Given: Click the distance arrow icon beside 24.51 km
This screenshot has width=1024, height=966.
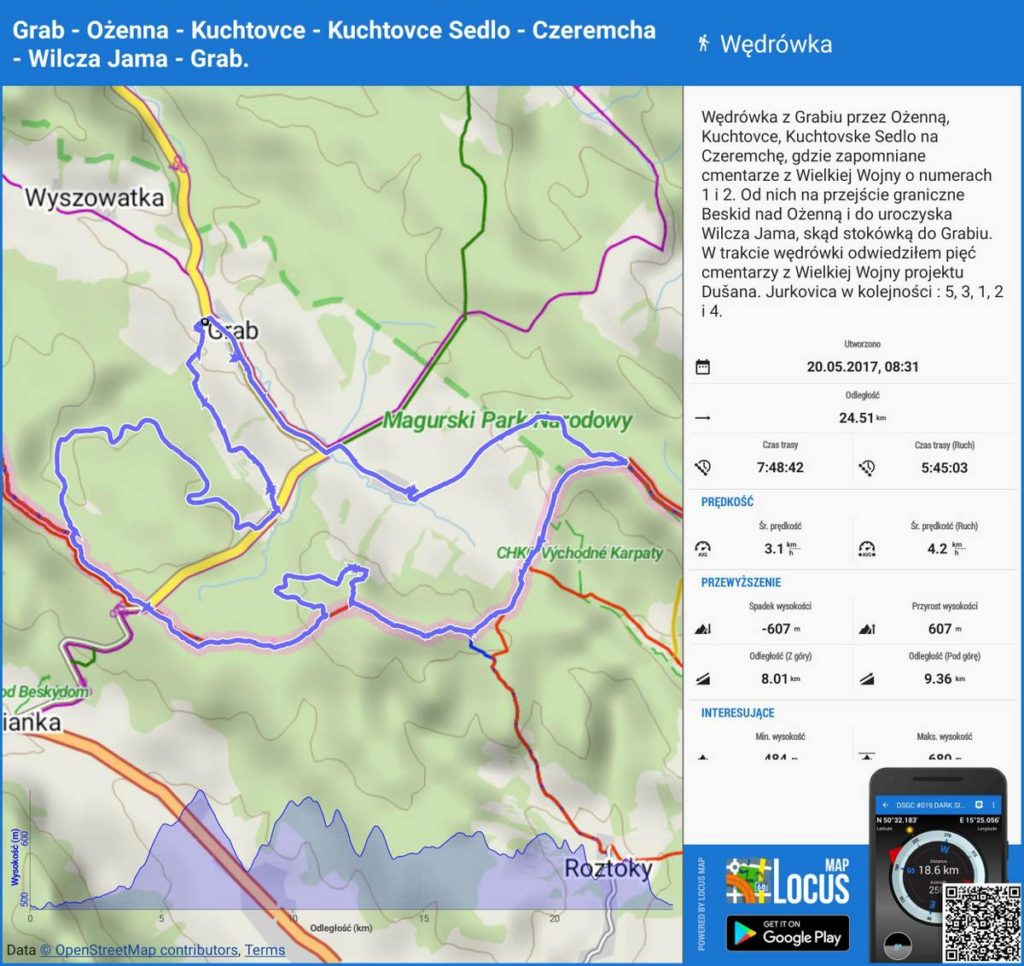Looking at the screenshot, I should (703, 417).
